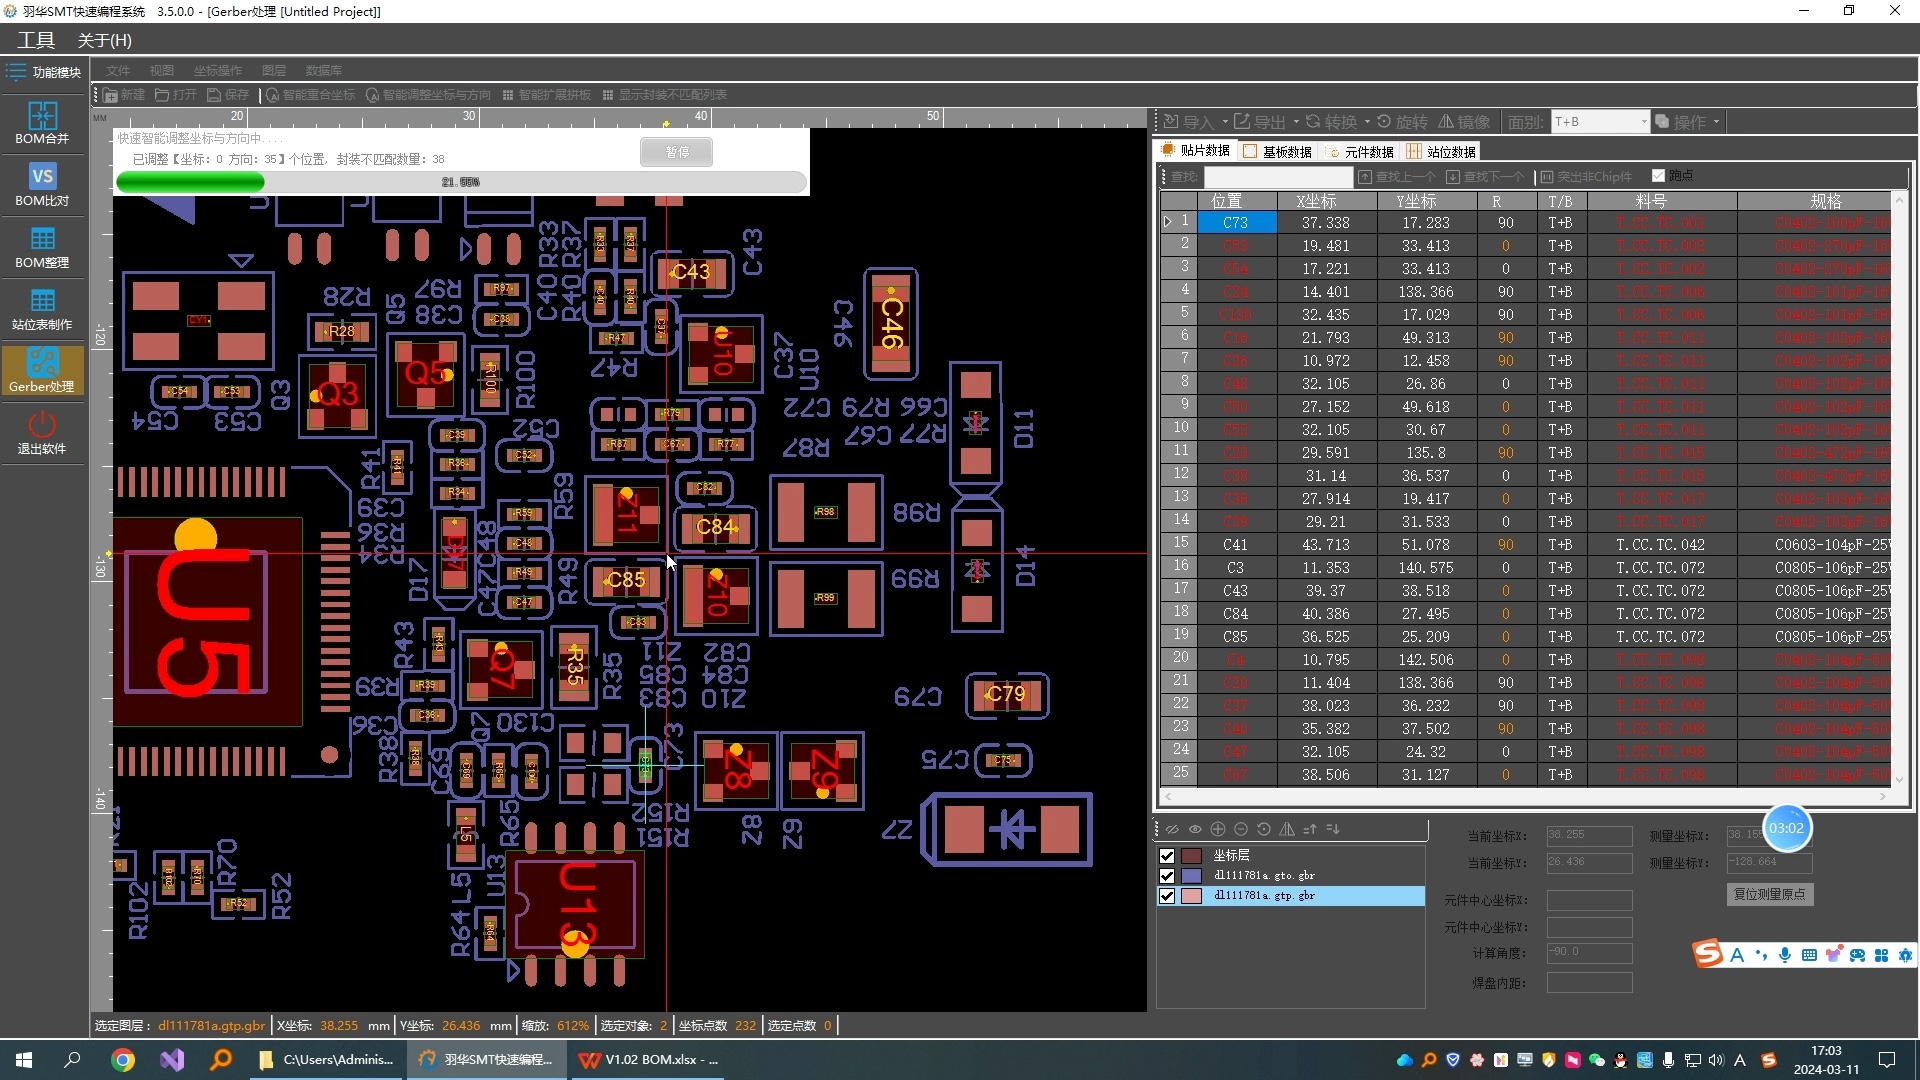
Task: Show layer using the eye icon
Action: tap(1195, 829)
